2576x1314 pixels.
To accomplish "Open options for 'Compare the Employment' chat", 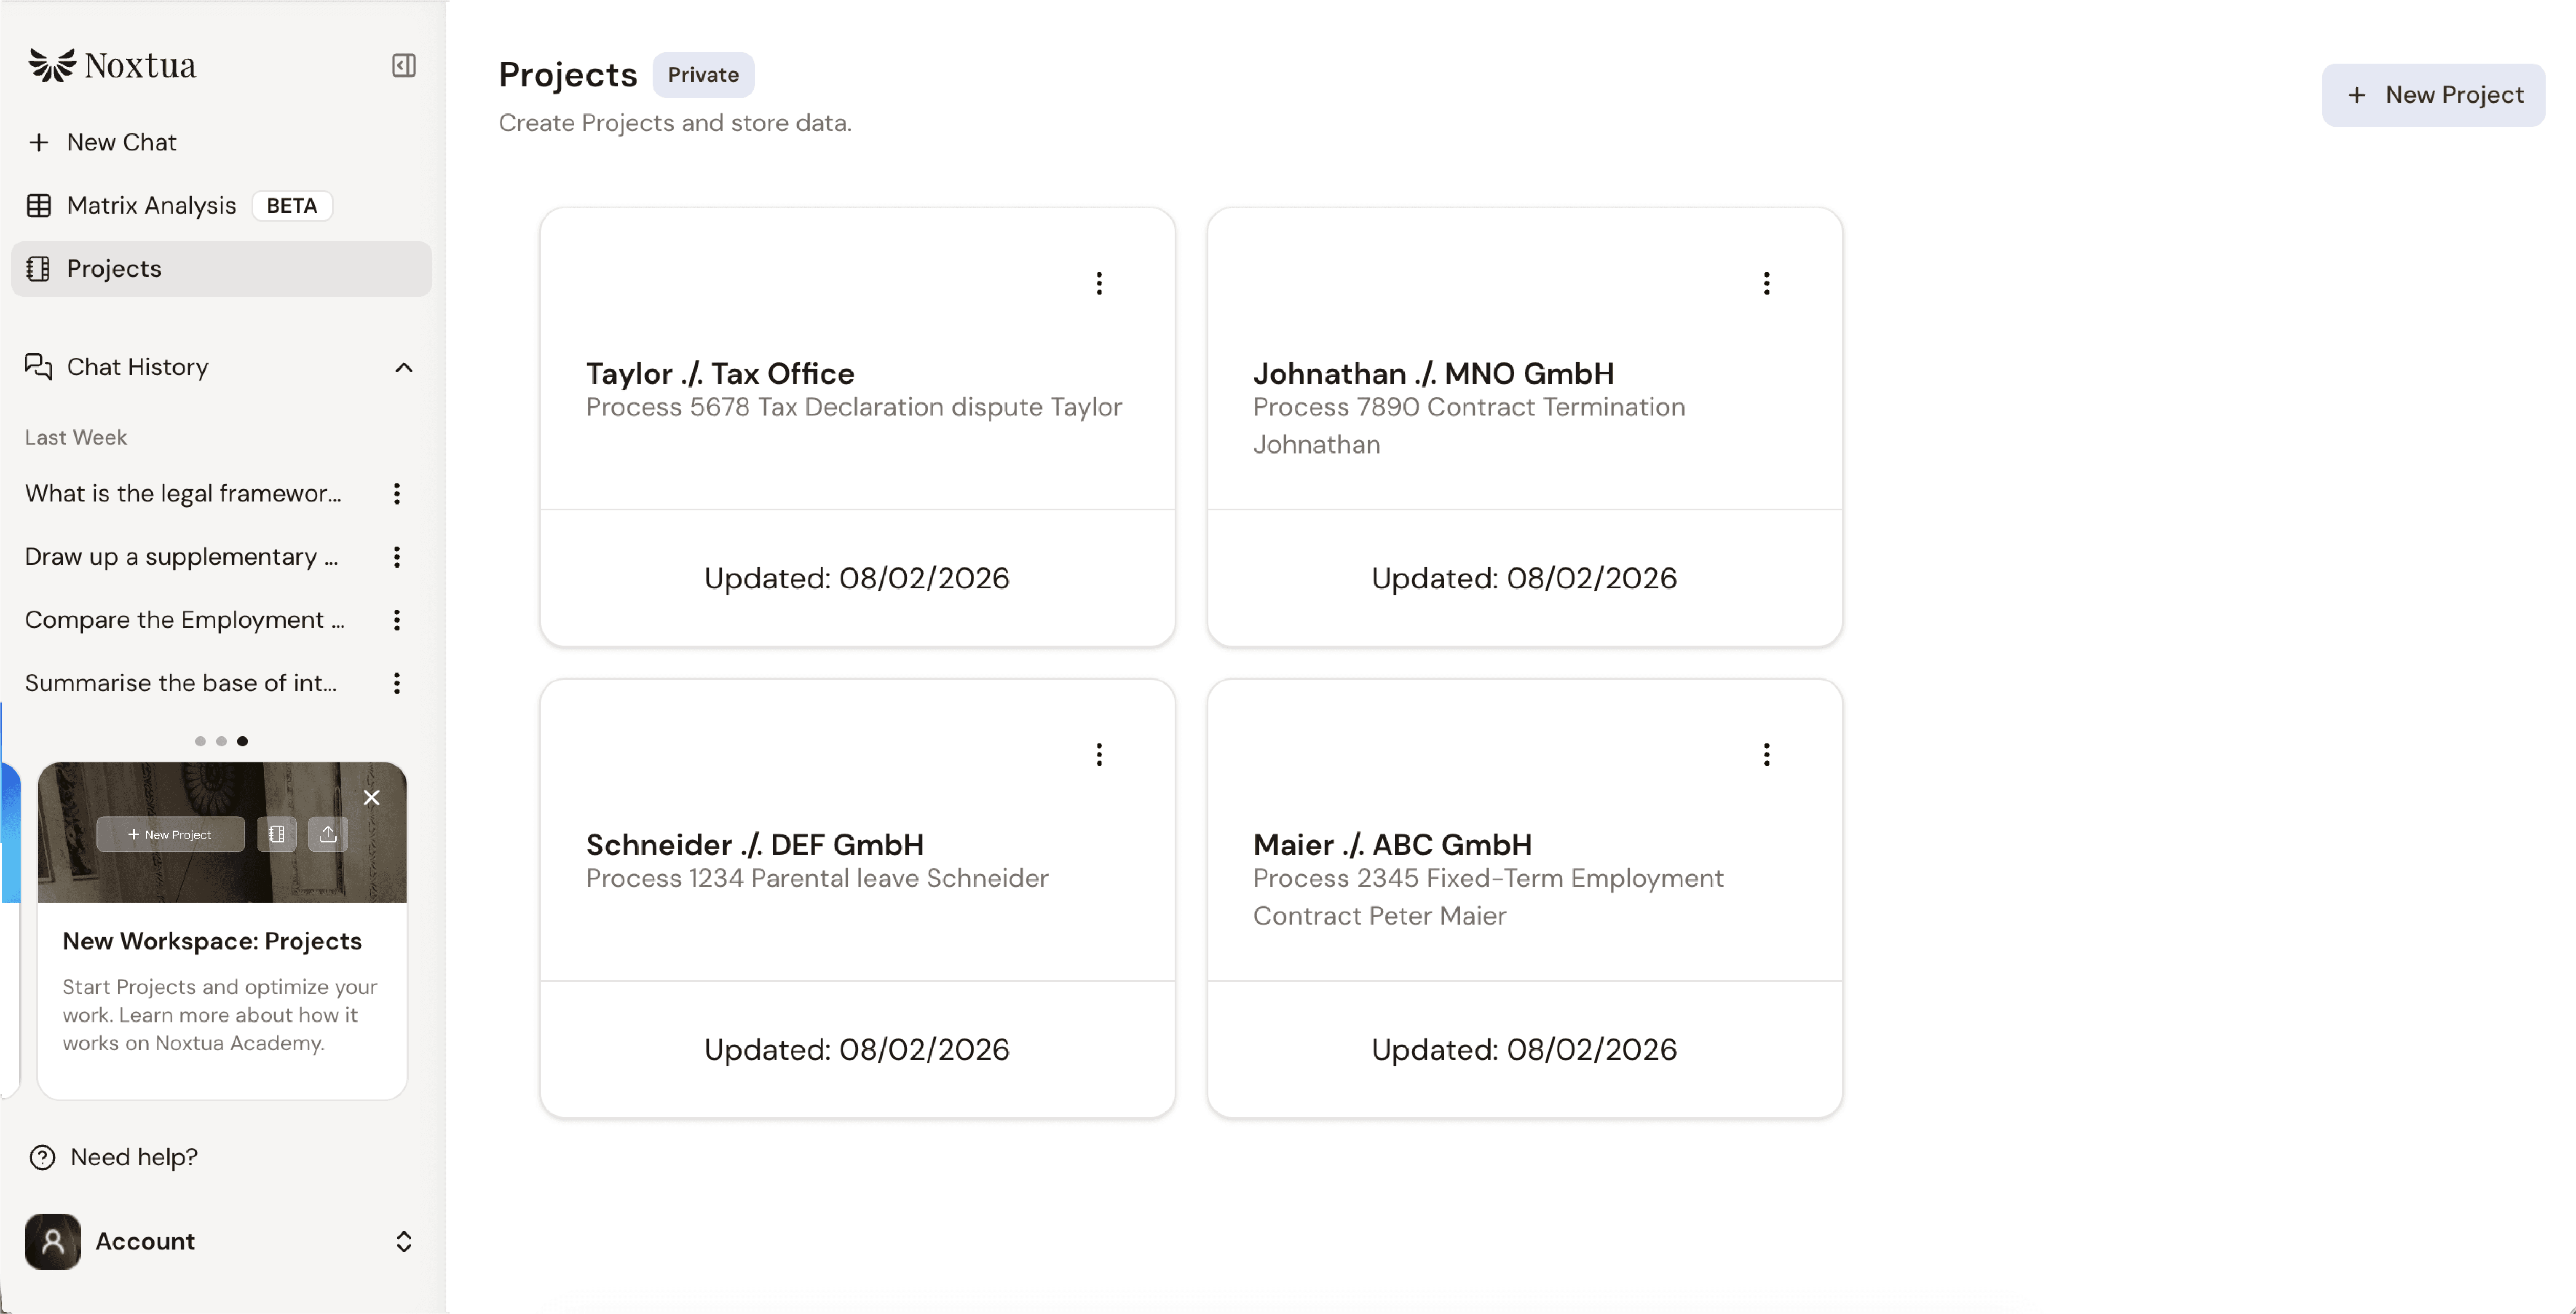I will coord(397,619).
